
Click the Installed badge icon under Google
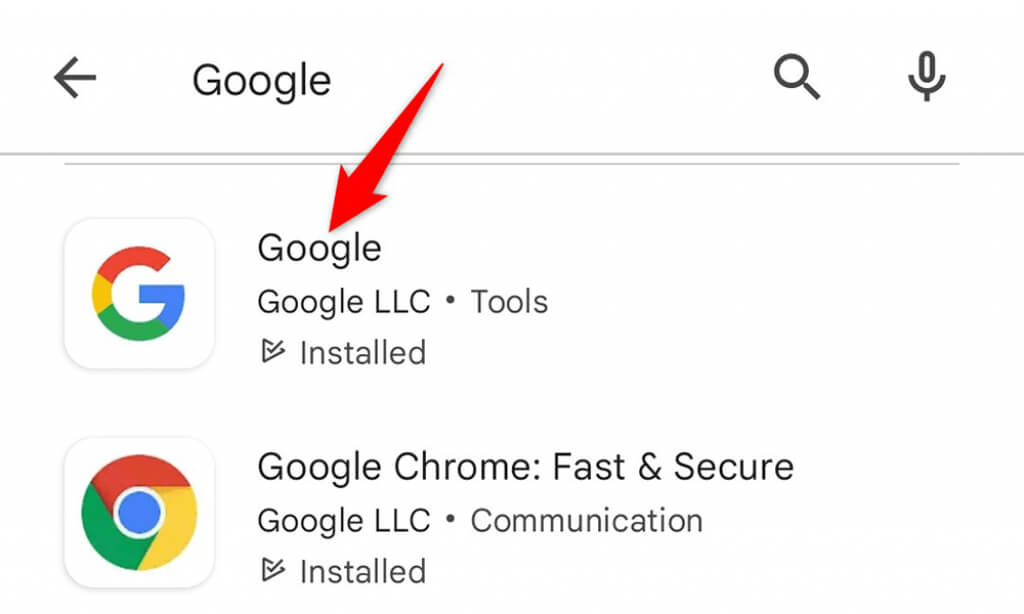point(272,352)
